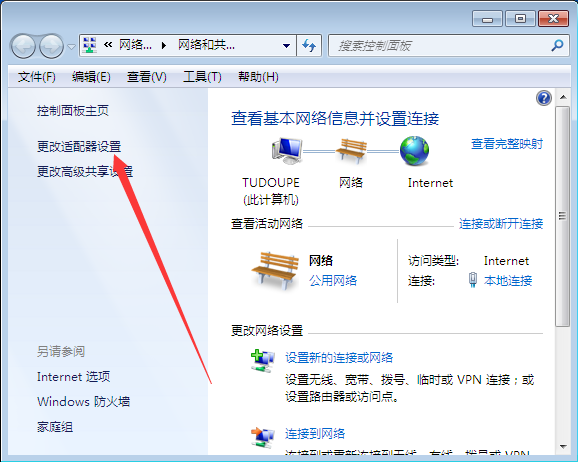The width and height of the screenshot is (578, 462).
Task: Open 更改适配器设置 link
Action: point(79,146)
